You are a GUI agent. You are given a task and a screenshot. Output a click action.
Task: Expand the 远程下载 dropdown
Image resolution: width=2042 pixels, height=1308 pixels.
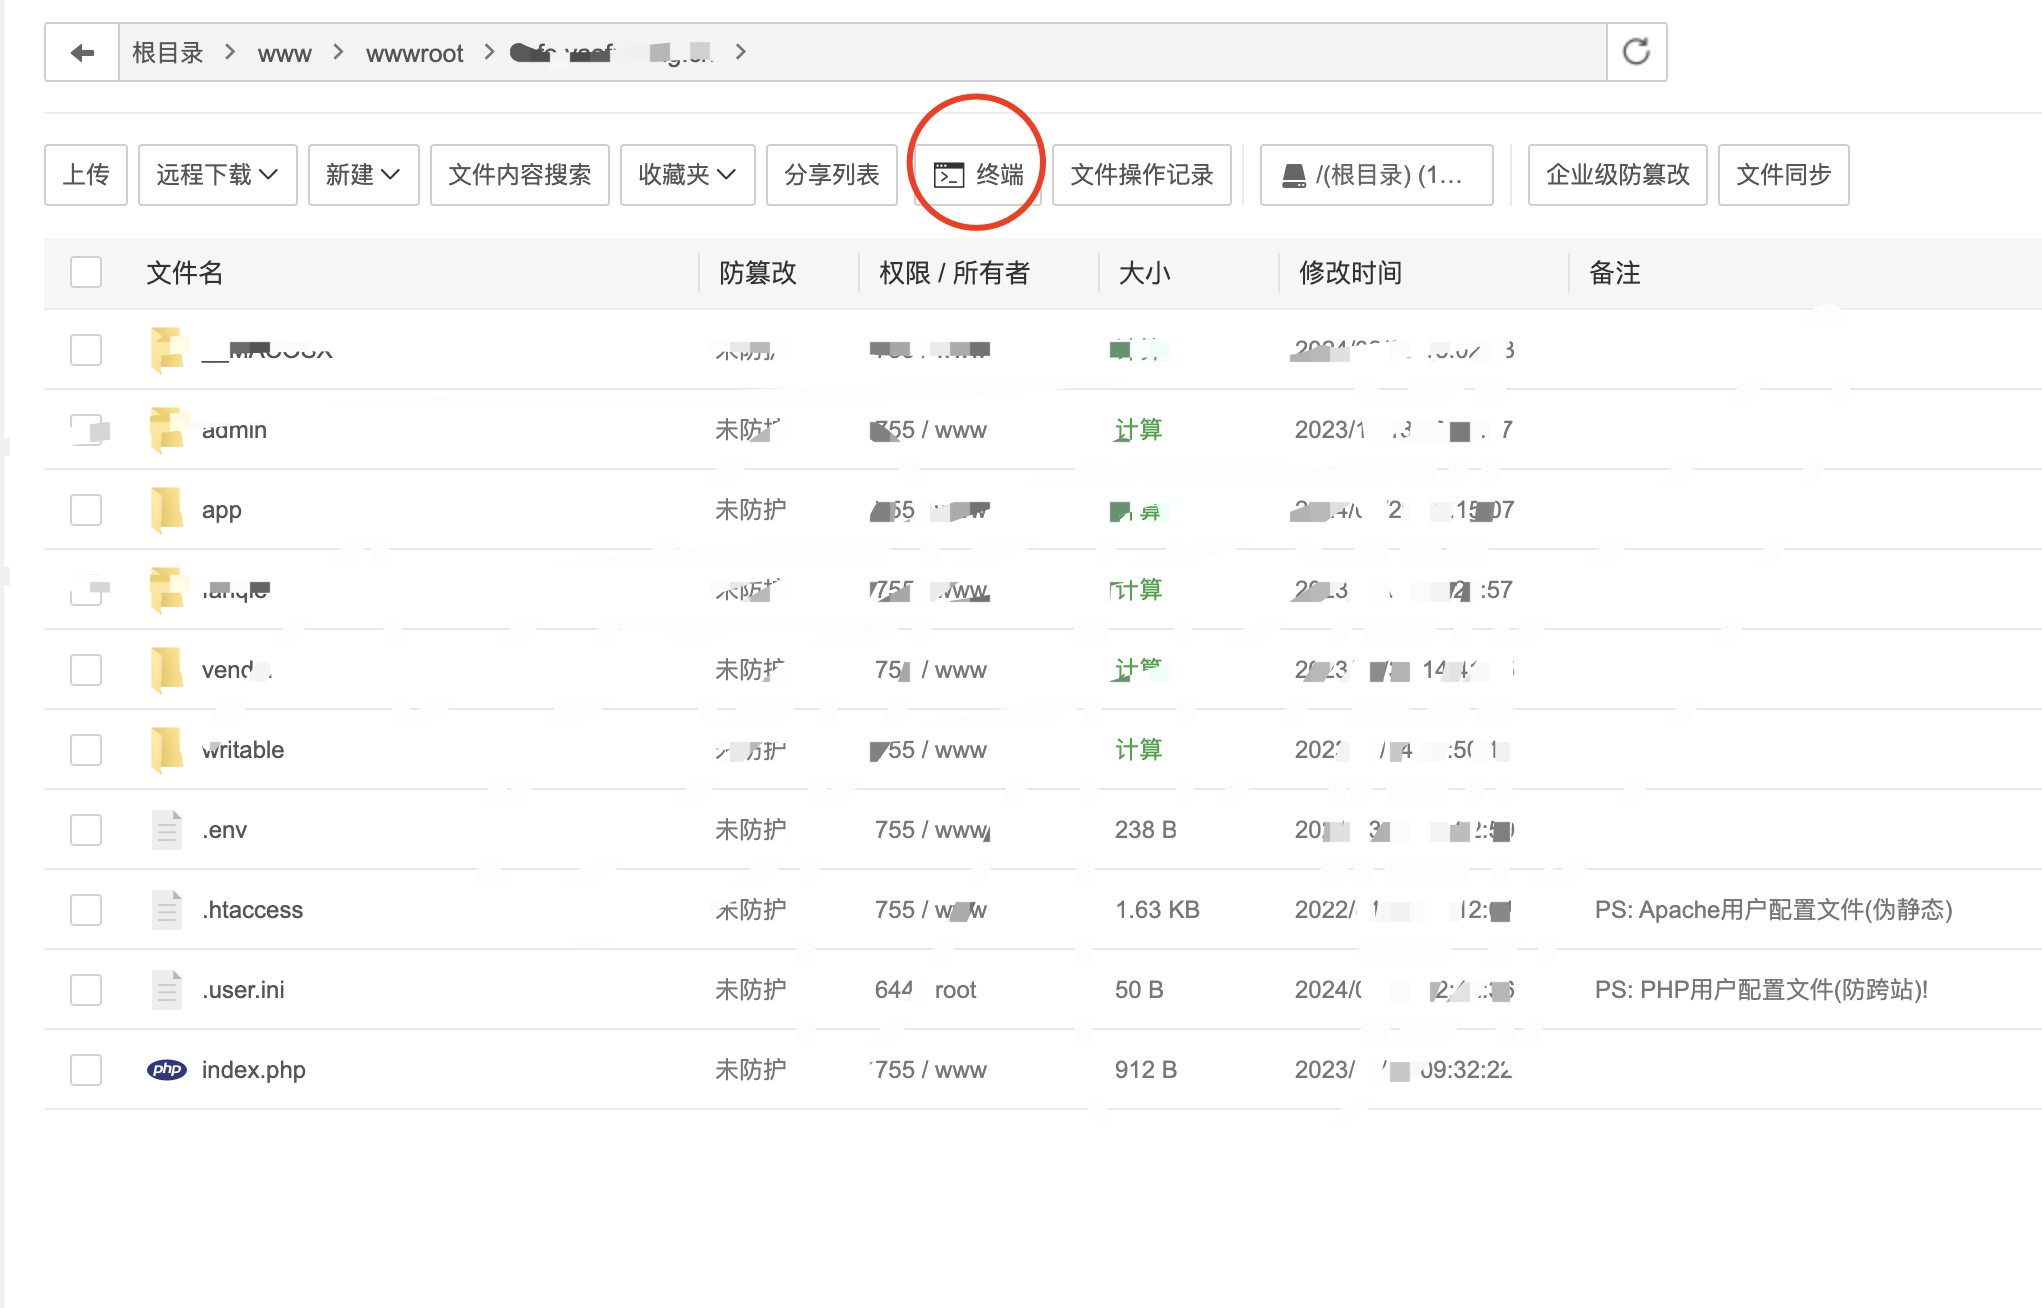[217, 175]
